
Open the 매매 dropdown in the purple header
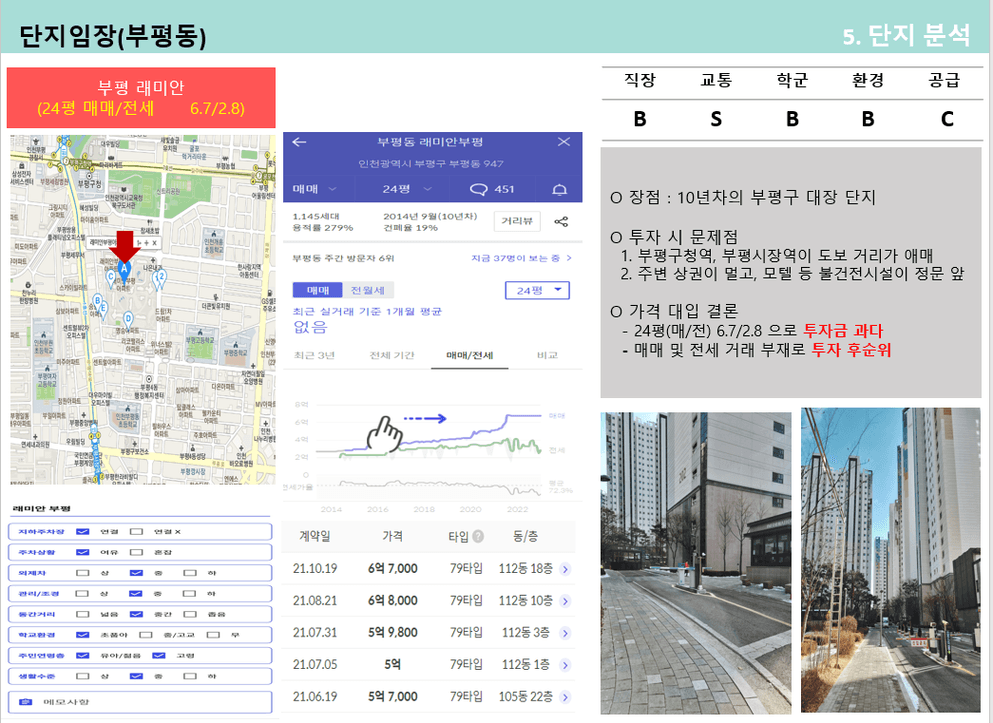click(315, 189)
